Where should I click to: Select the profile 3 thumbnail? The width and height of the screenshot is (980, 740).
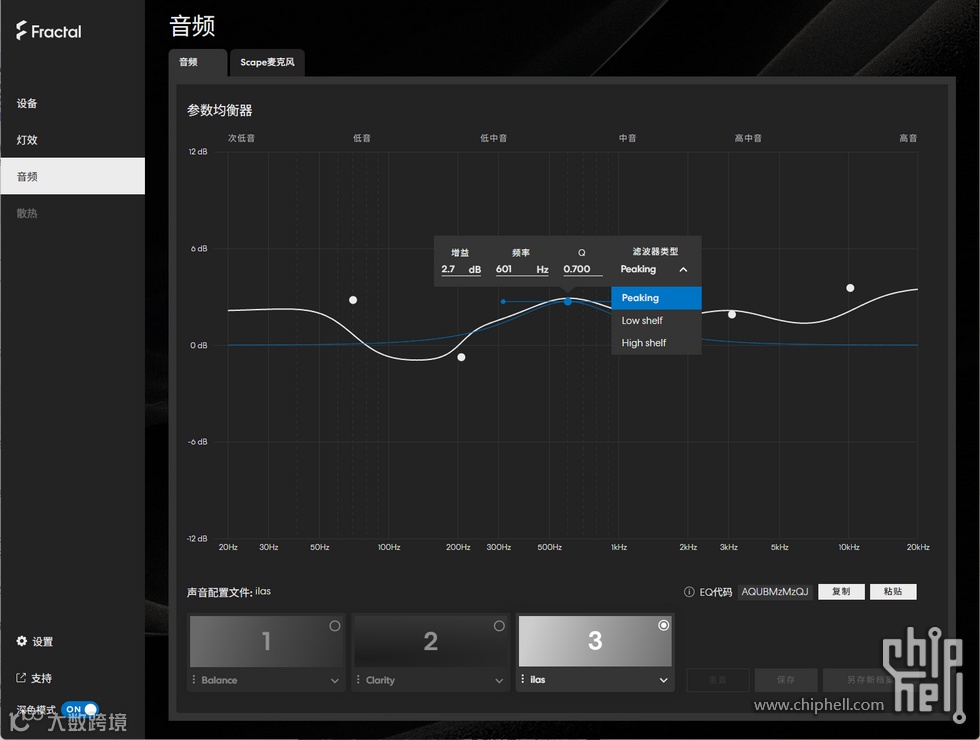(595, 641)
